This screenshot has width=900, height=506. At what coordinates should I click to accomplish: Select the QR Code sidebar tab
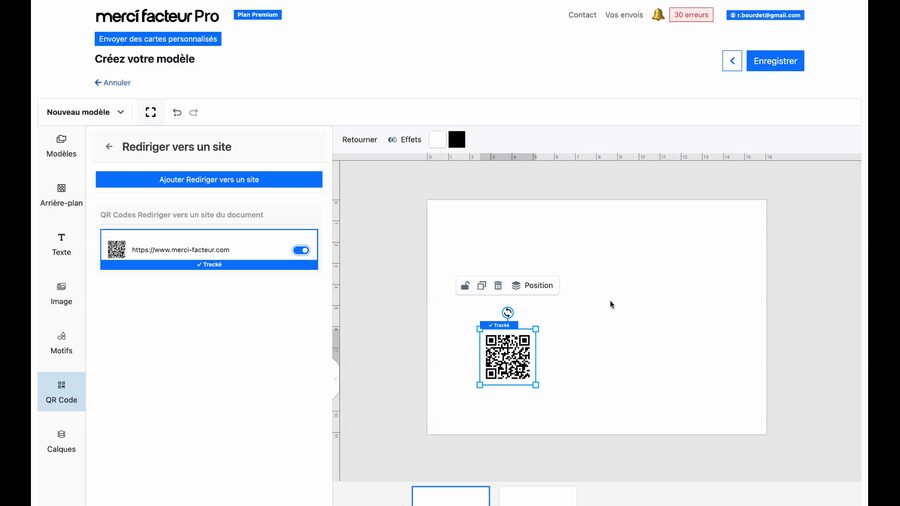pyautogui.click(x=61, y=392)
